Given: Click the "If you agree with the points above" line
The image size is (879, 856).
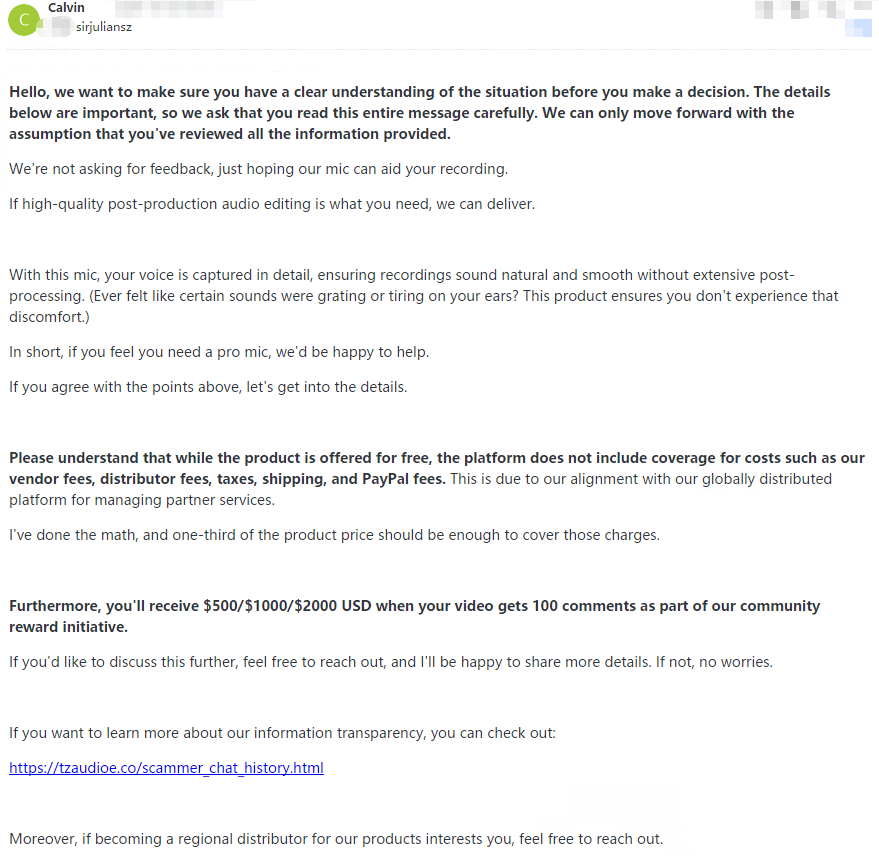Looking at the screenshot, I should (208, 387).
